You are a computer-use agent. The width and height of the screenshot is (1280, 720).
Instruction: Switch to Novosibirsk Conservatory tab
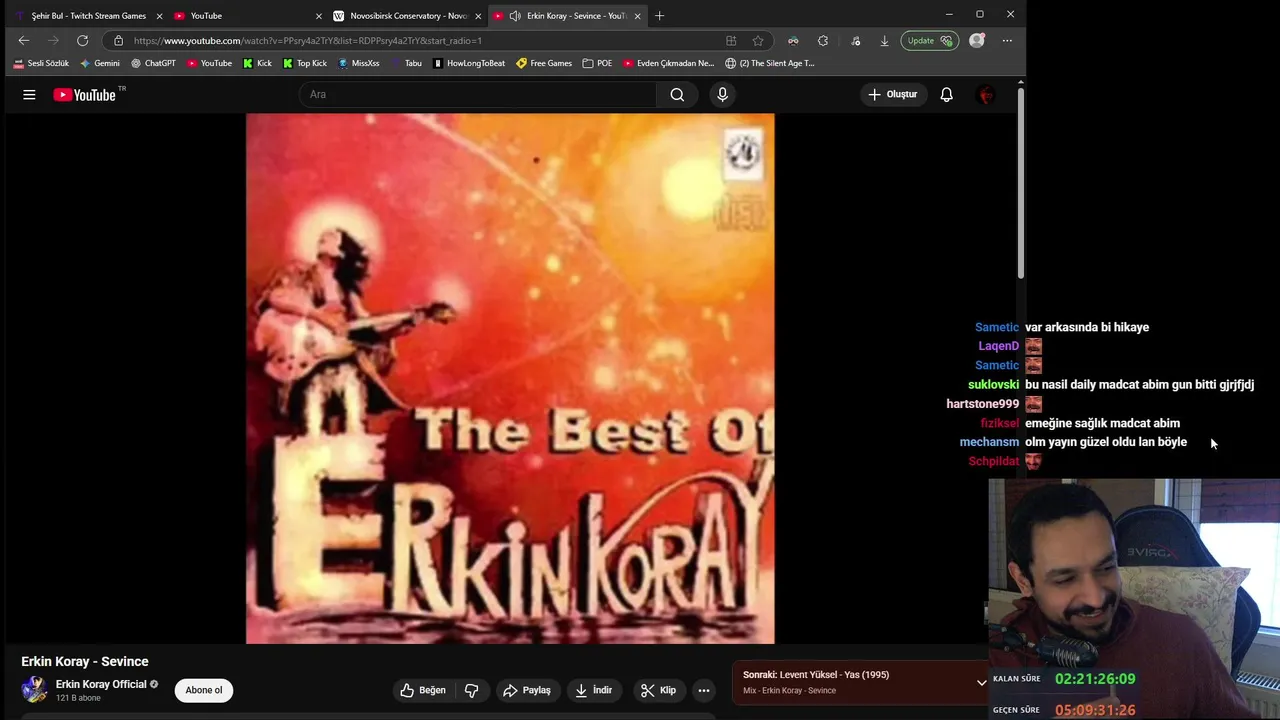click(x=408, y=16)
